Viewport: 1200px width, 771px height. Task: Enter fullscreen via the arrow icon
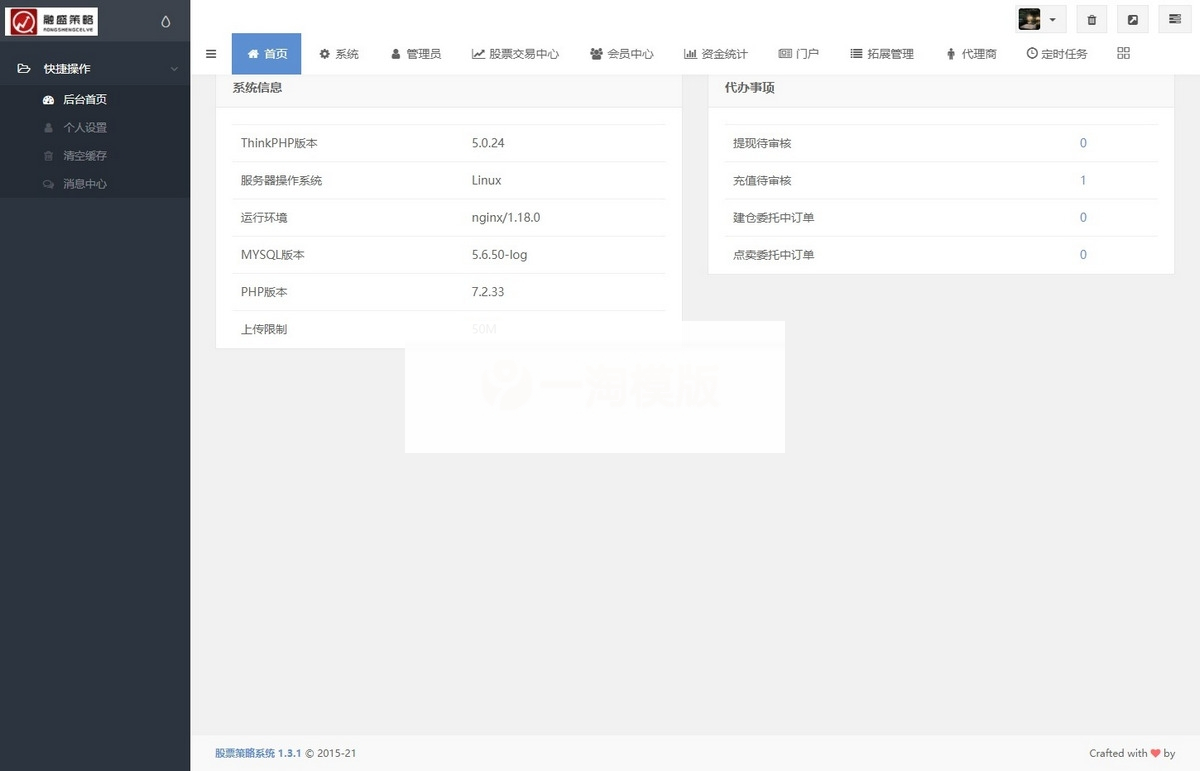click(1133, 19)
